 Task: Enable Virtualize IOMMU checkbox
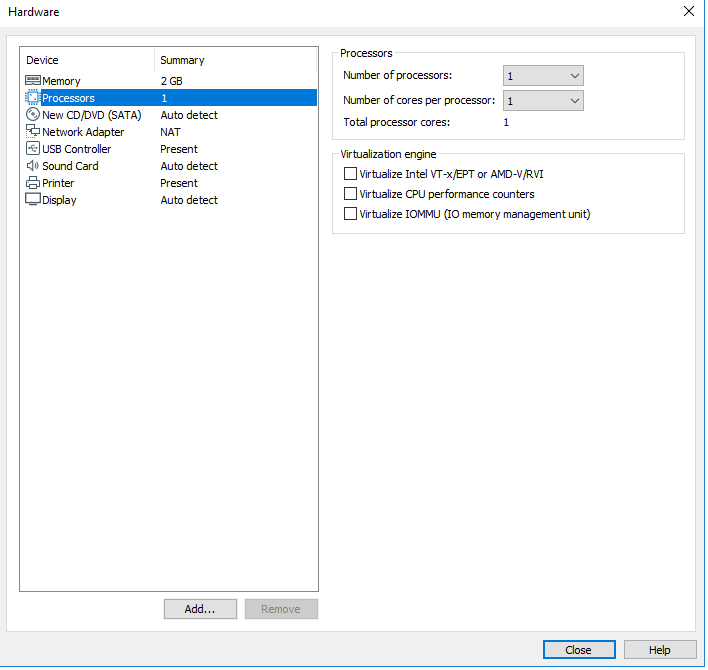pyautogui.click(x=350, y=214)
